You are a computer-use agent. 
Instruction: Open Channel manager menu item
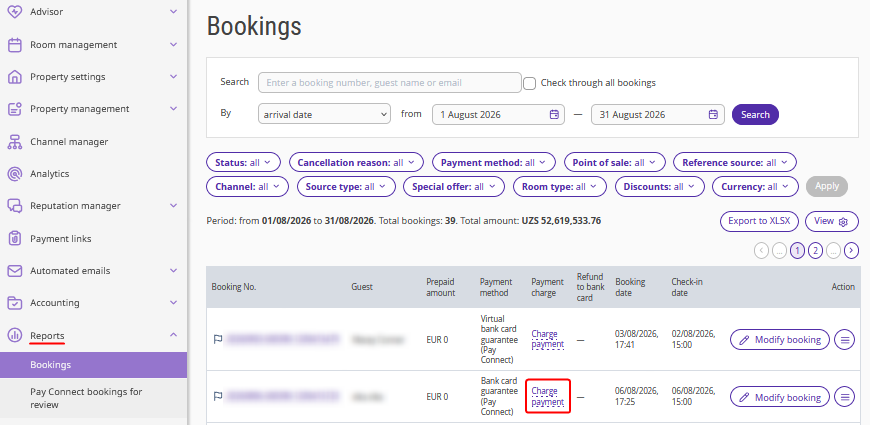click(x=69, y=141)
